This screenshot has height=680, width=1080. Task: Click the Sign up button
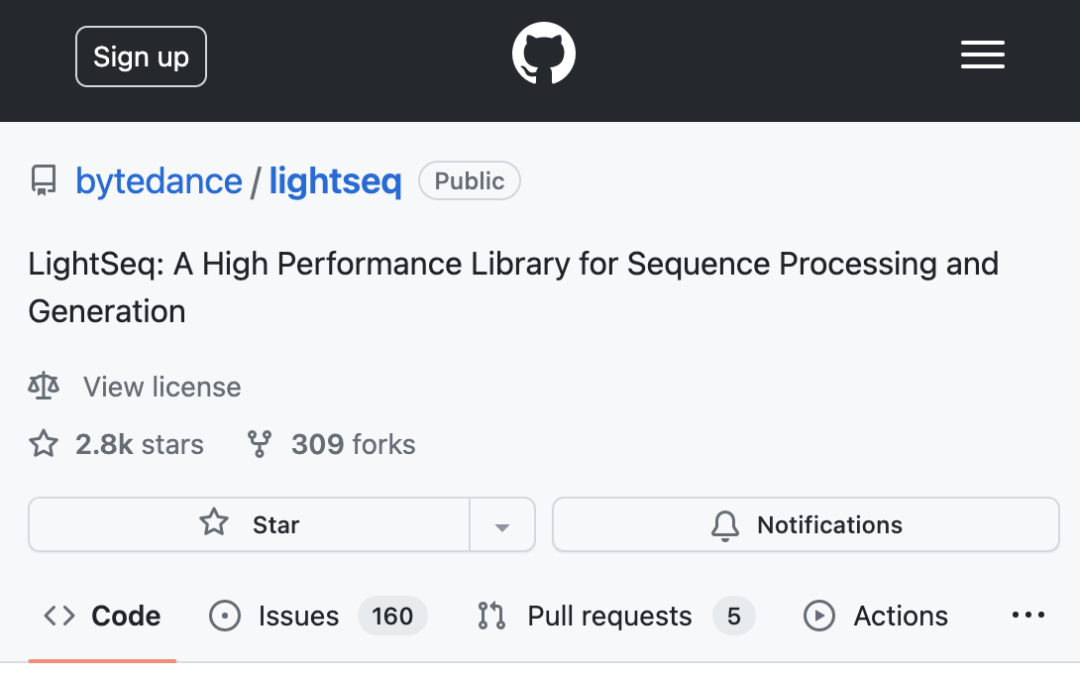140,56
